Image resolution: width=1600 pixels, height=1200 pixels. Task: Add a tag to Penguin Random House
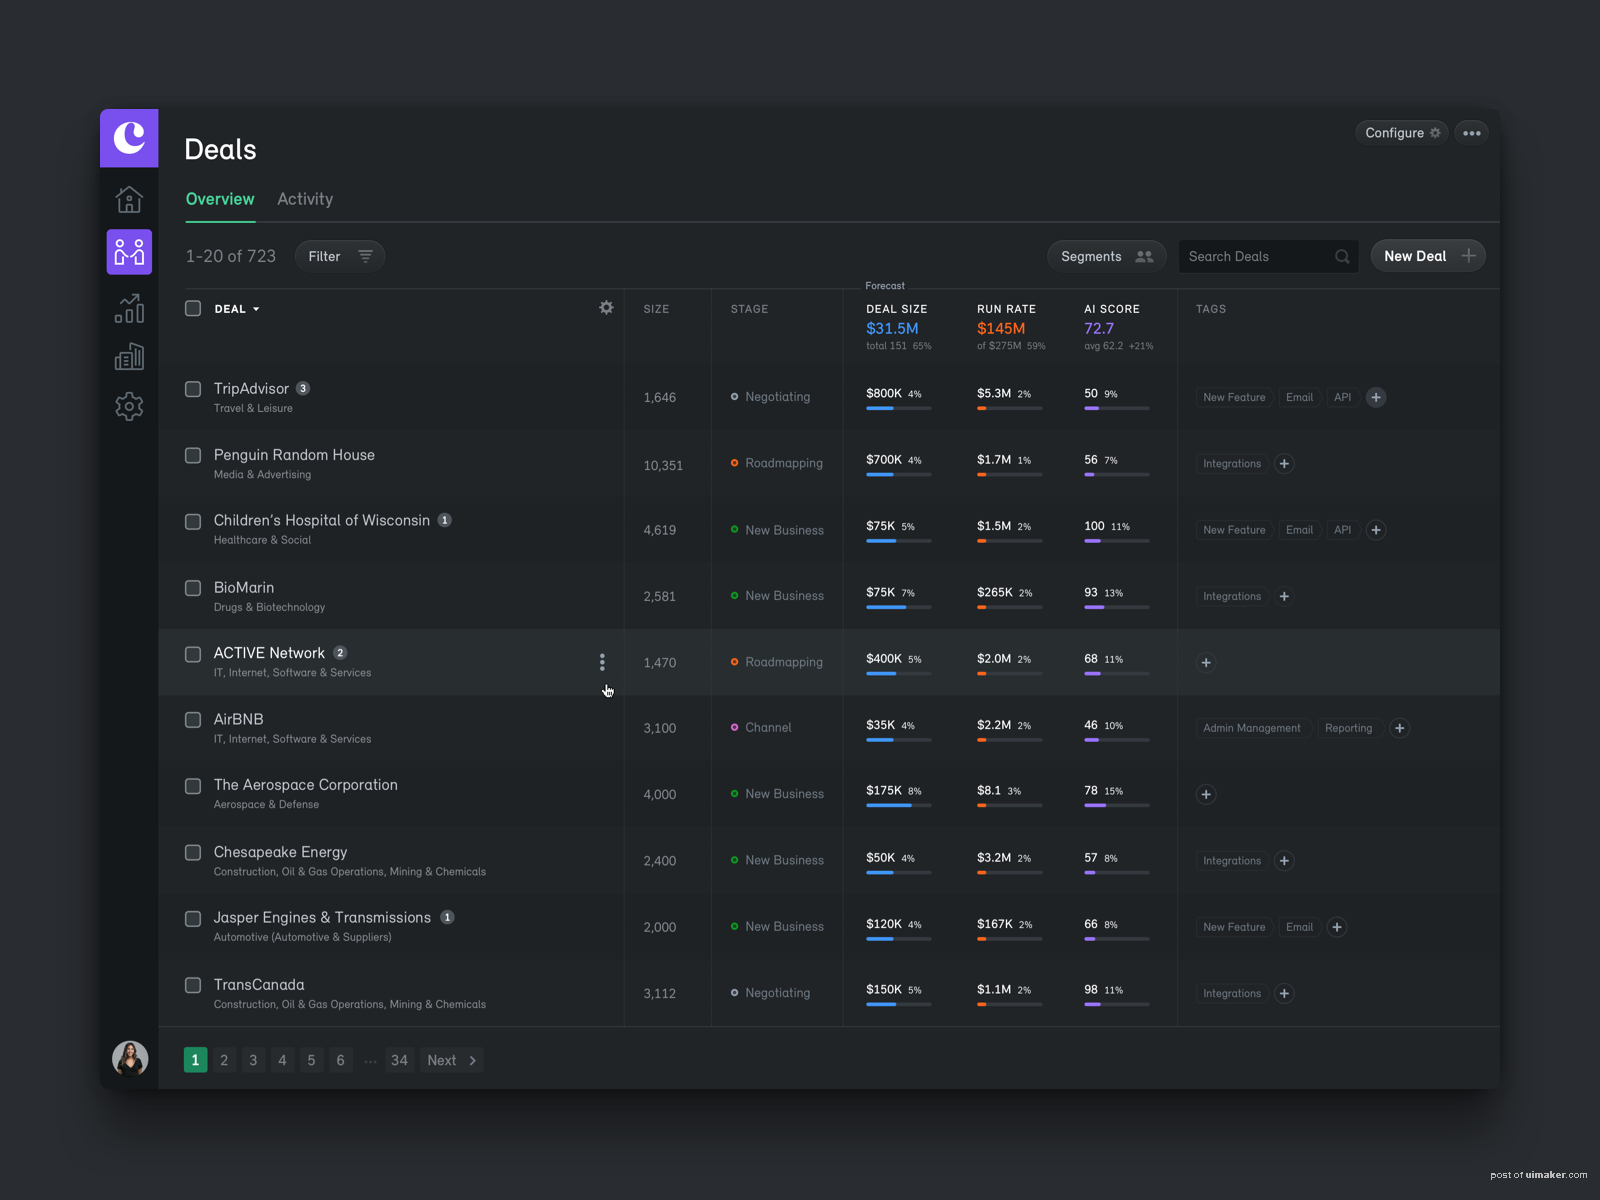(1285, 464)
